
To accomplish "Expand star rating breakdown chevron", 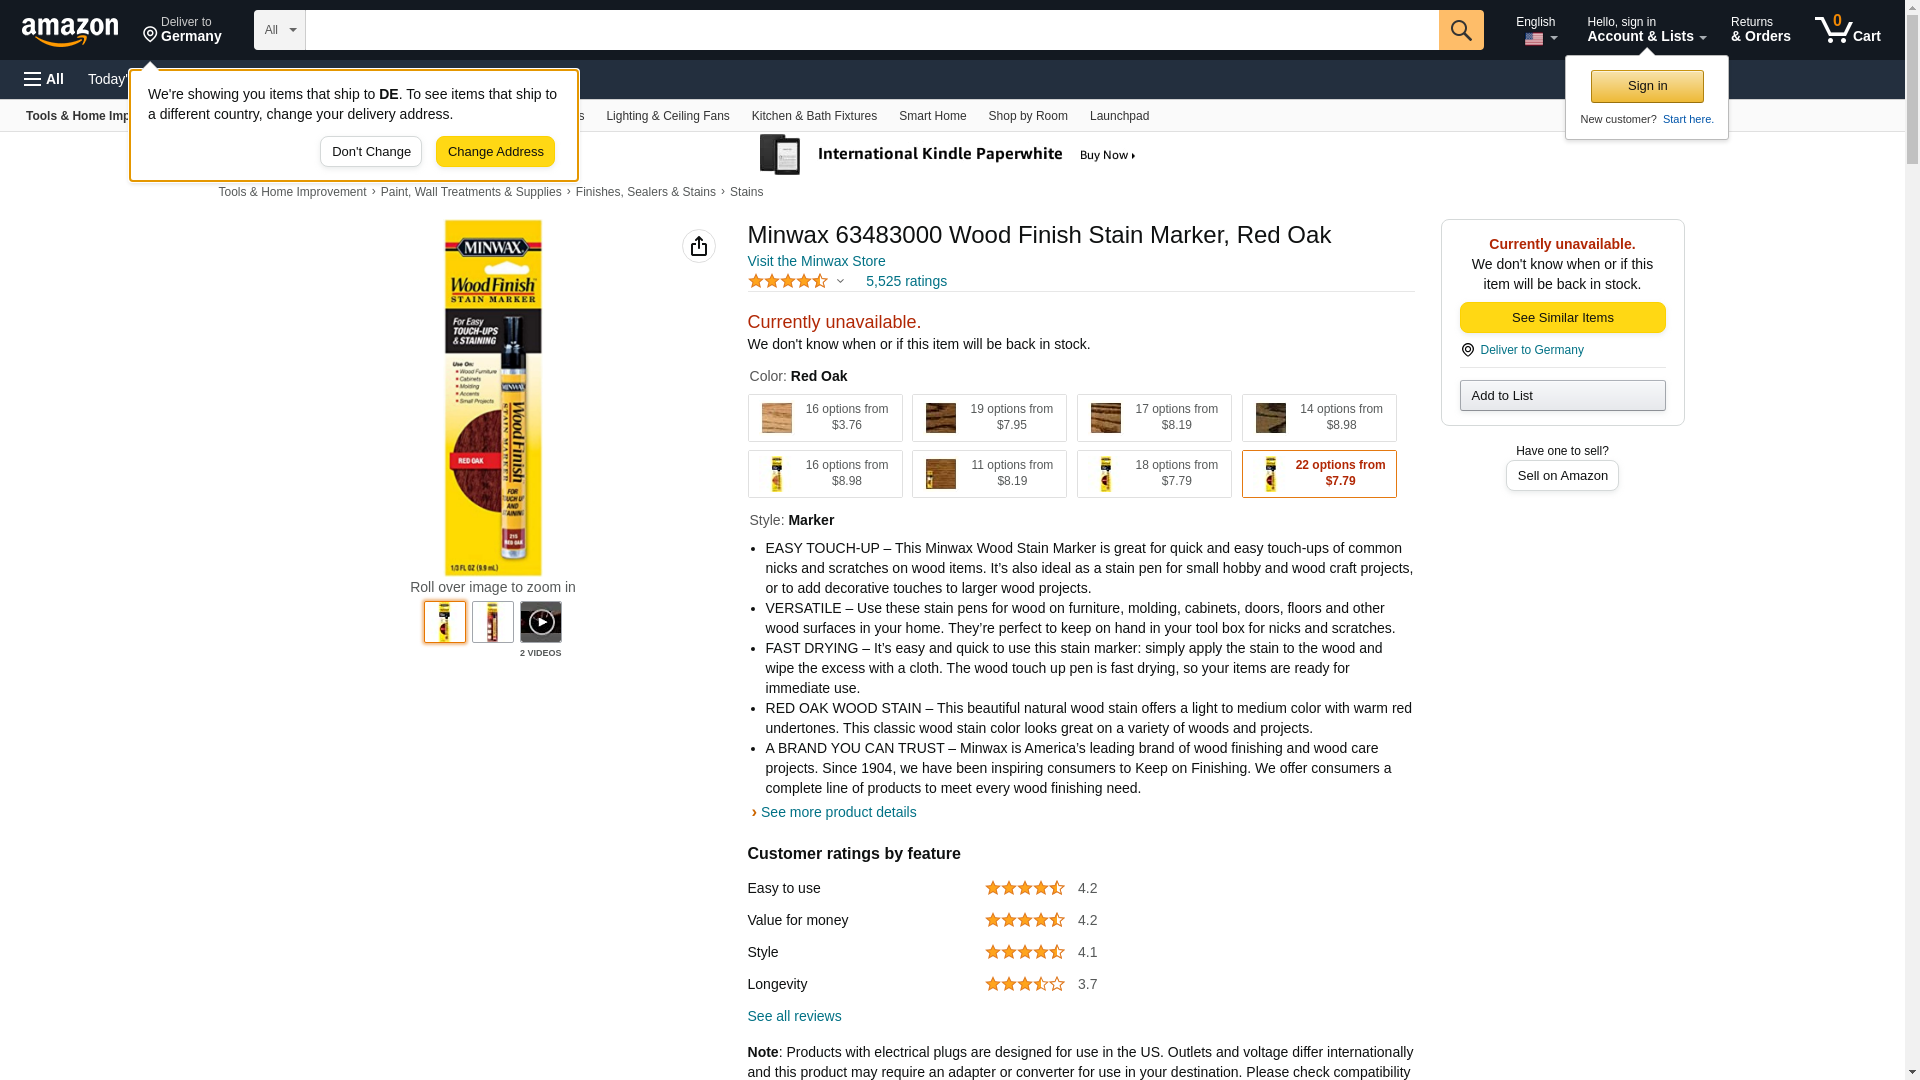I will [840, 281].
